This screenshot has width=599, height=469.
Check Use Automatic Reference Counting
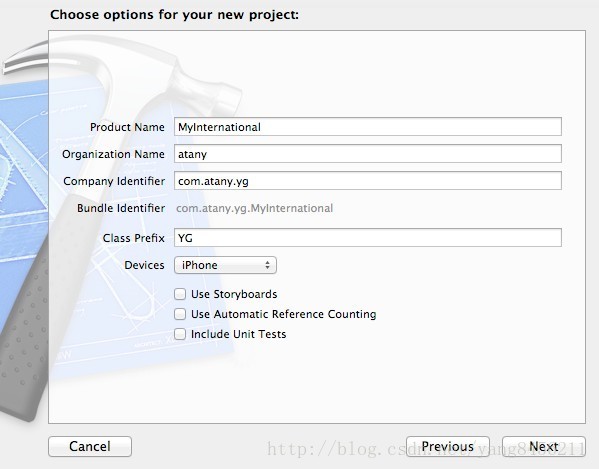pos(180,314)
